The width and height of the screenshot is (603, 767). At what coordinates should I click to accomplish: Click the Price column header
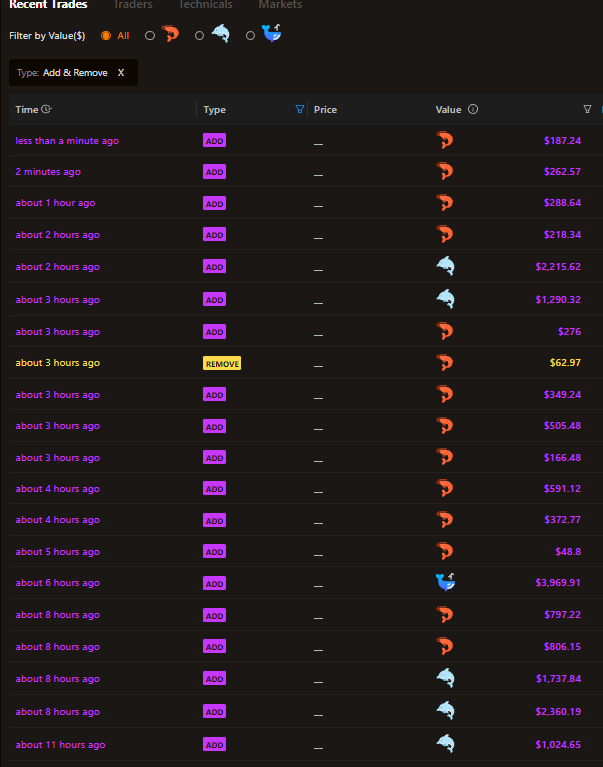coord(325,110)
